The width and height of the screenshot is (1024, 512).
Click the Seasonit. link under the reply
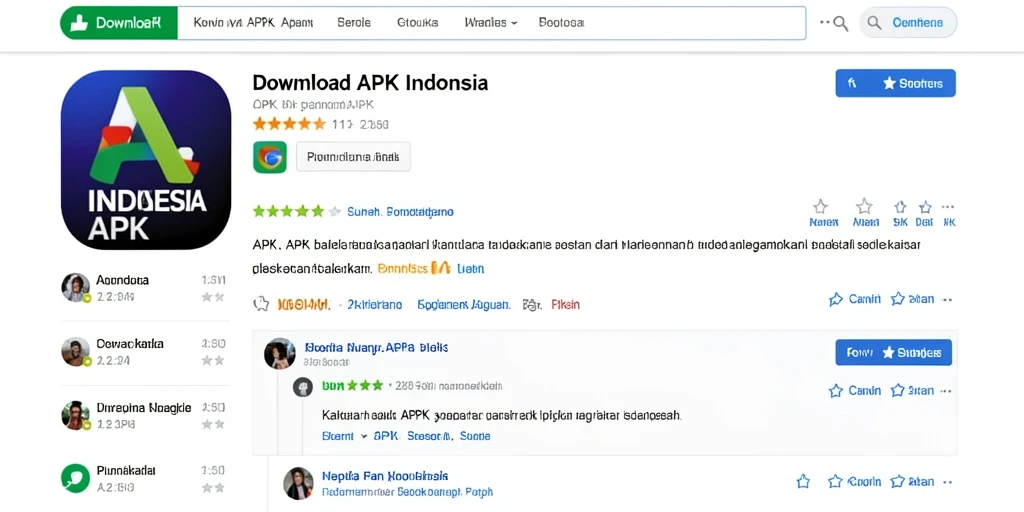430,436
